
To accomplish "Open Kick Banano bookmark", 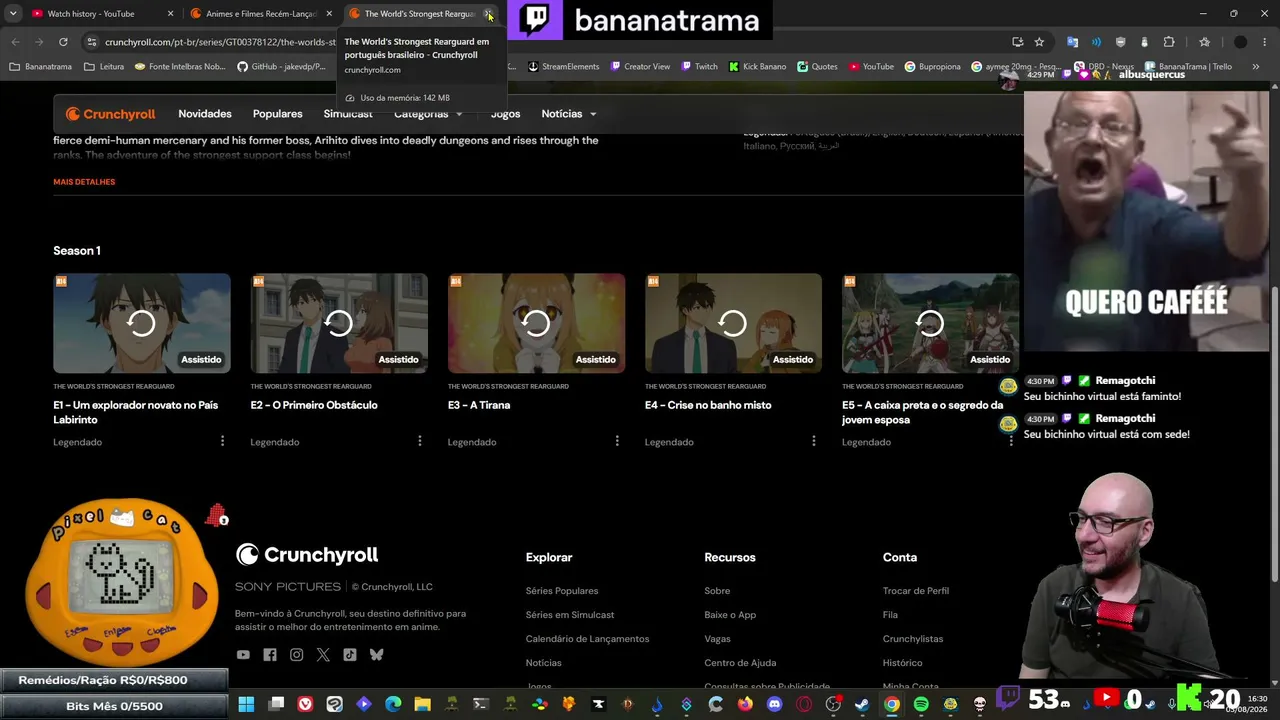I will (757, 67).
